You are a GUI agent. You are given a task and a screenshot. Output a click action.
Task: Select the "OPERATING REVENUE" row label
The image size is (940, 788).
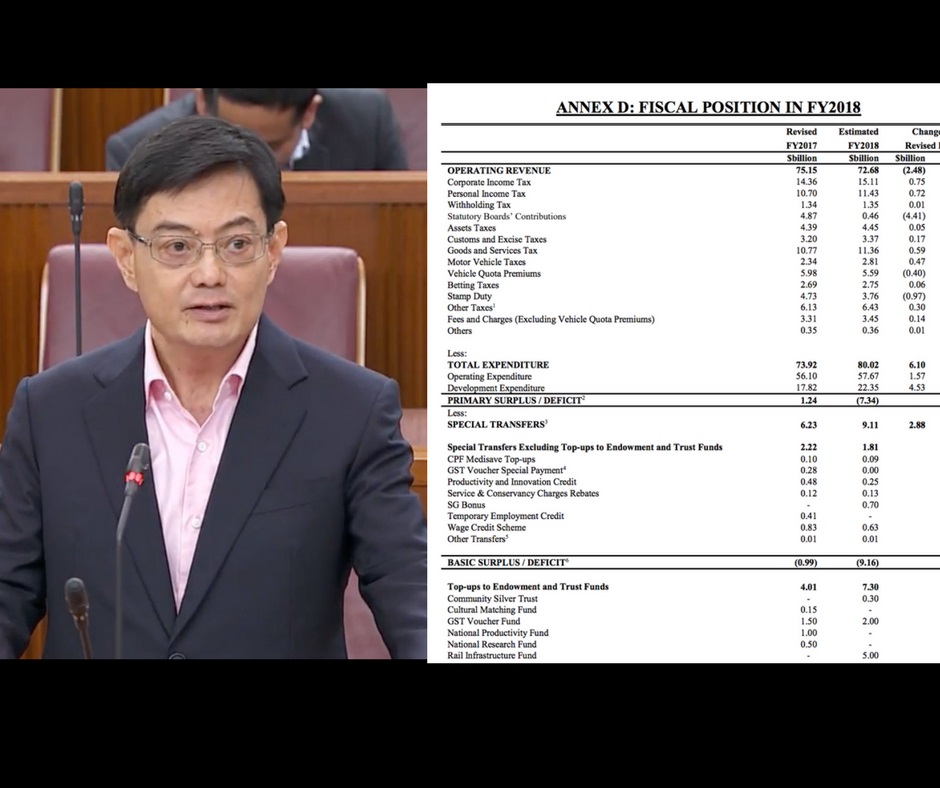pyautogui.click(x=498, y=171)
